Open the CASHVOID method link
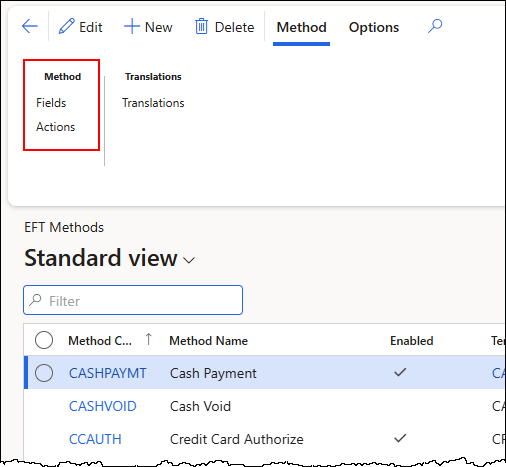 103,406
